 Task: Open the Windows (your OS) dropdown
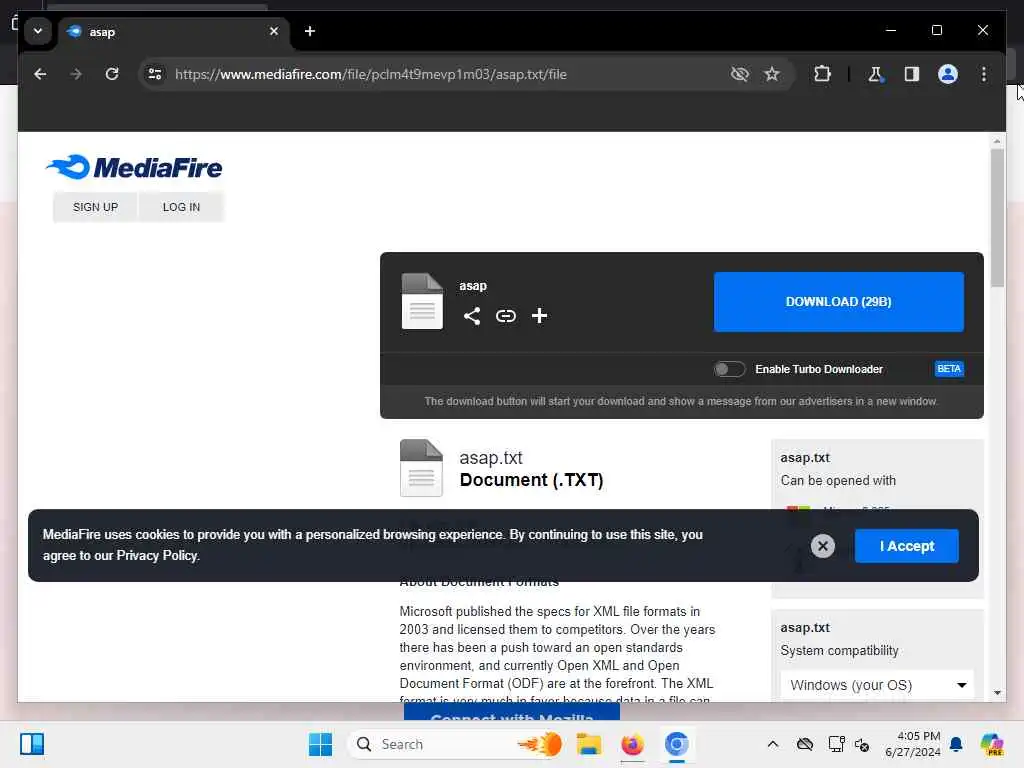(x=877, y=685)
